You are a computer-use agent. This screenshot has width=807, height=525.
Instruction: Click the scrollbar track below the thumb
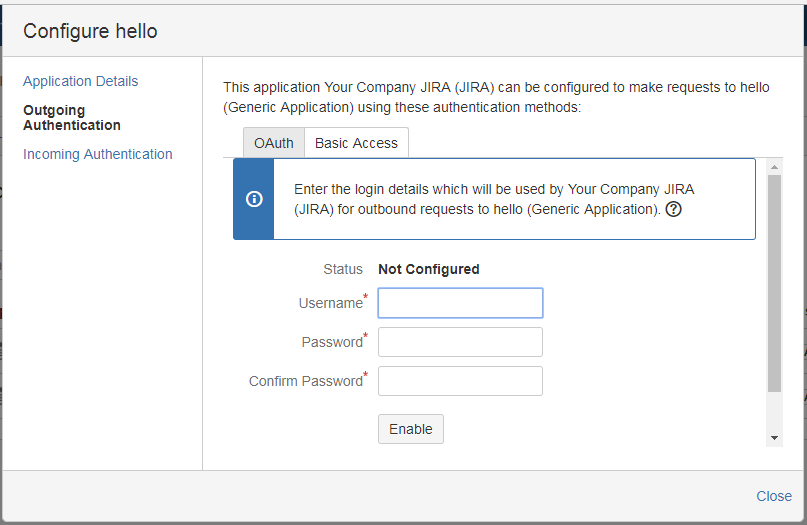[774, 412]
